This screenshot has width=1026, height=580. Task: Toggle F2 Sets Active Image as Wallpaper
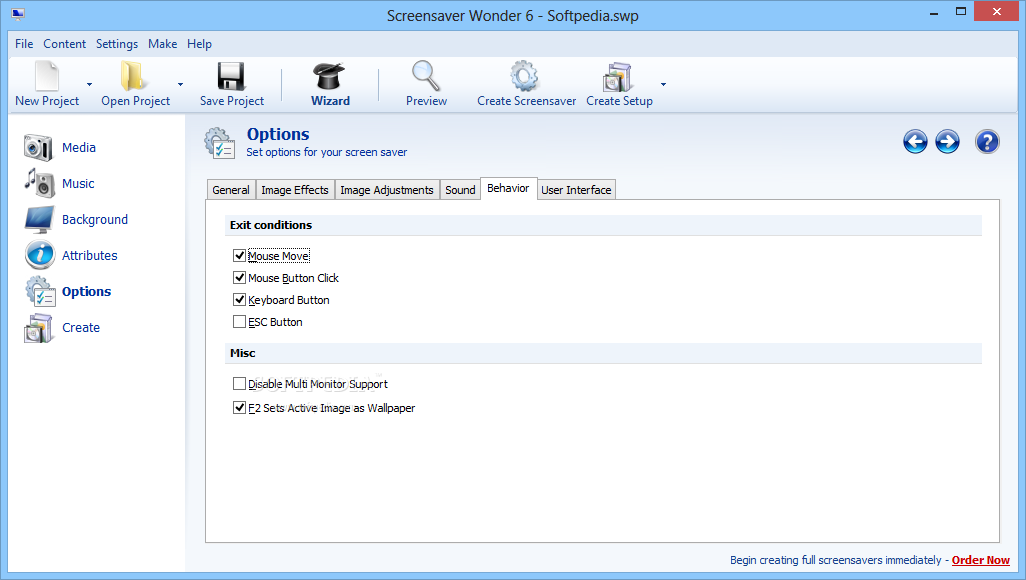click(x=239, y=407)
